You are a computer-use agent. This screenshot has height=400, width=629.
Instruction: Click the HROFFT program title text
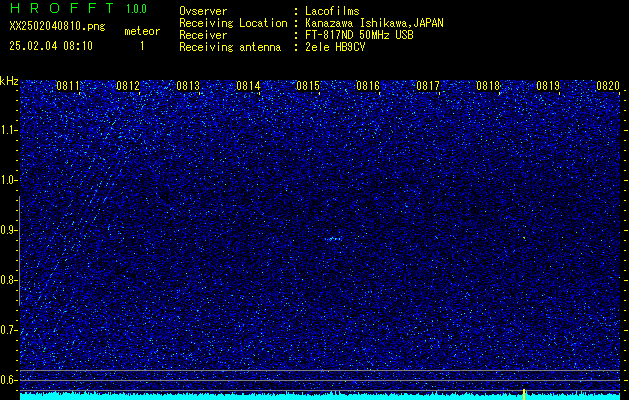[x=61, y=8]
